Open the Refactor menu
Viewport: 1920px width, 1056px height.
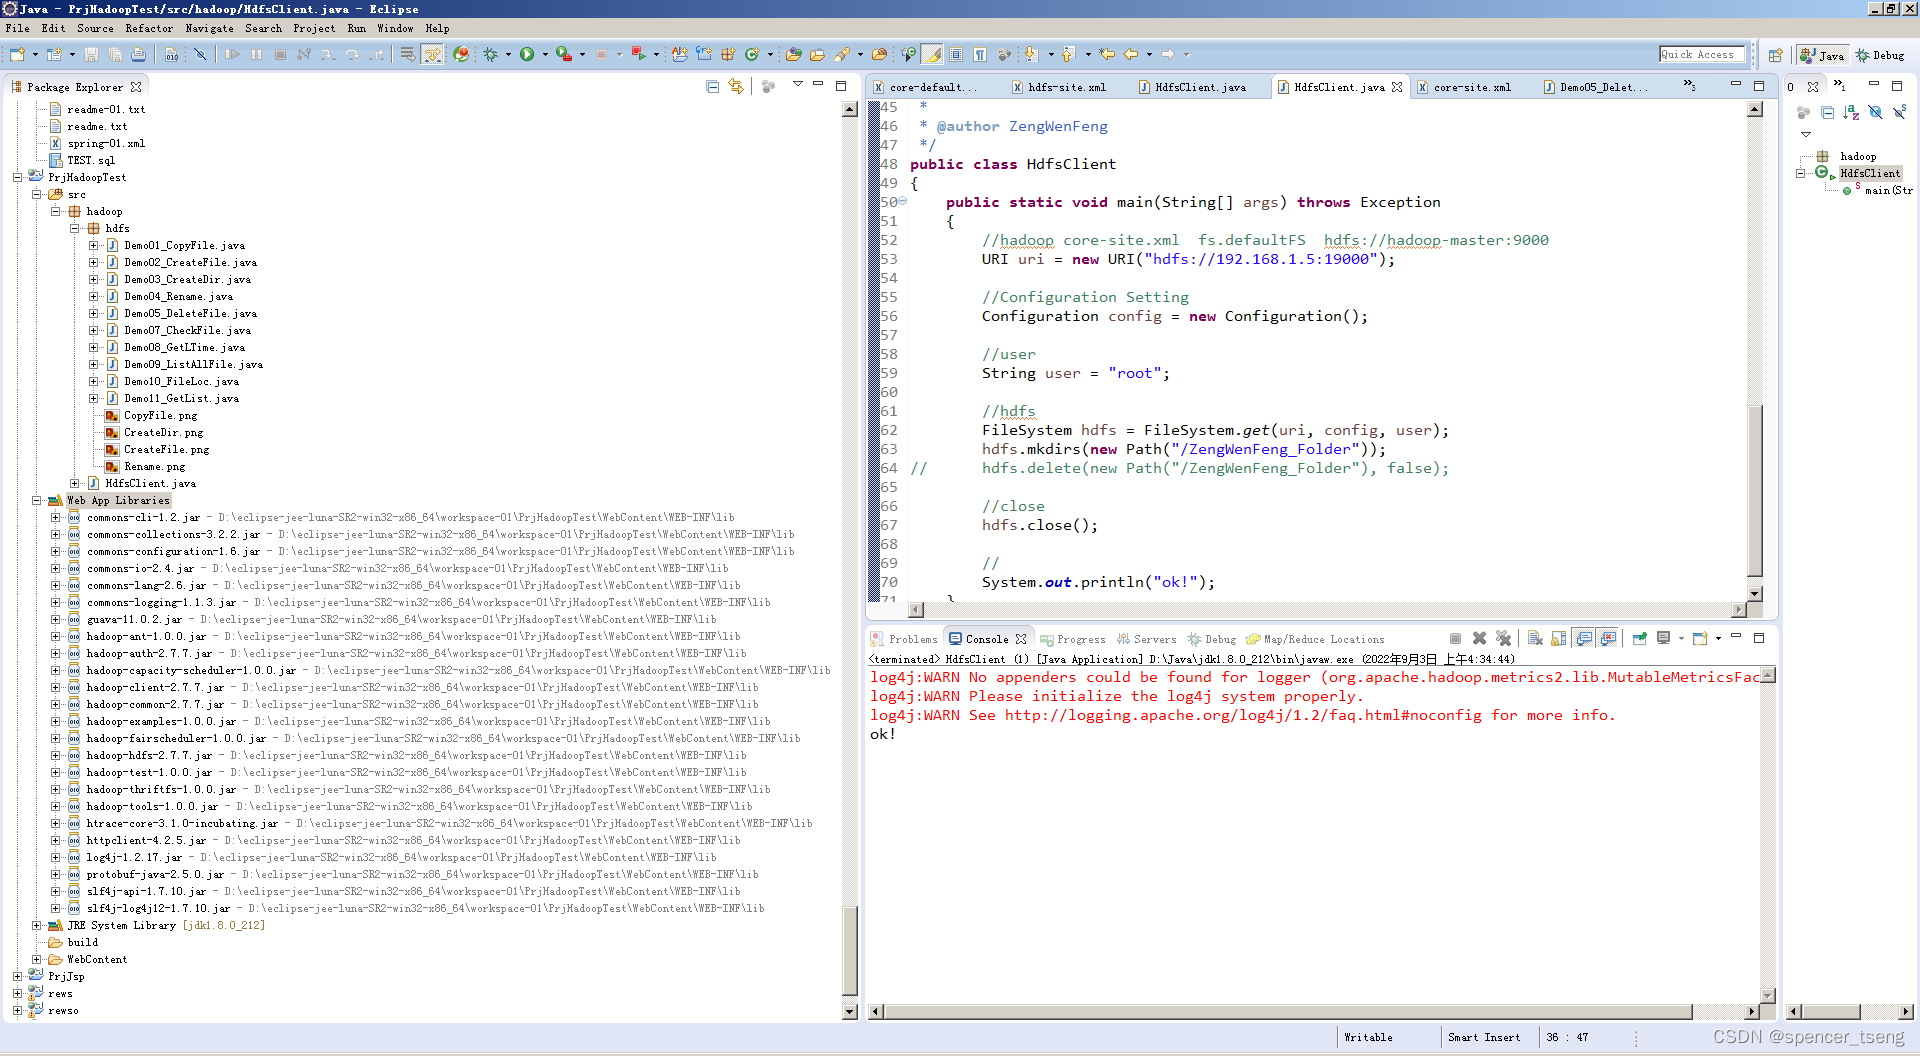tap(150, 28)
